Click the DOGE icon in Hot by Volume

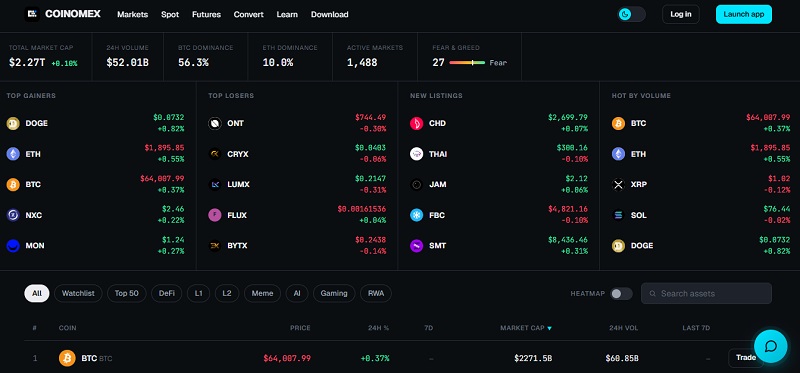[618, 246]
